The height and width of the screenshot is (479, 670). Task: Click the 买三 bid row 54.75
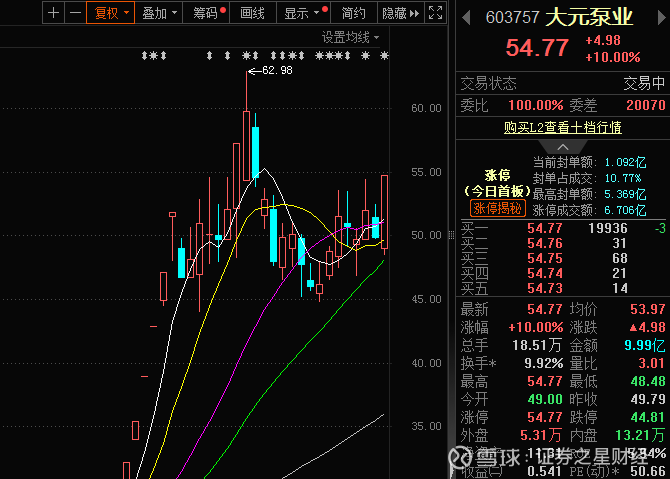point(563,258)
